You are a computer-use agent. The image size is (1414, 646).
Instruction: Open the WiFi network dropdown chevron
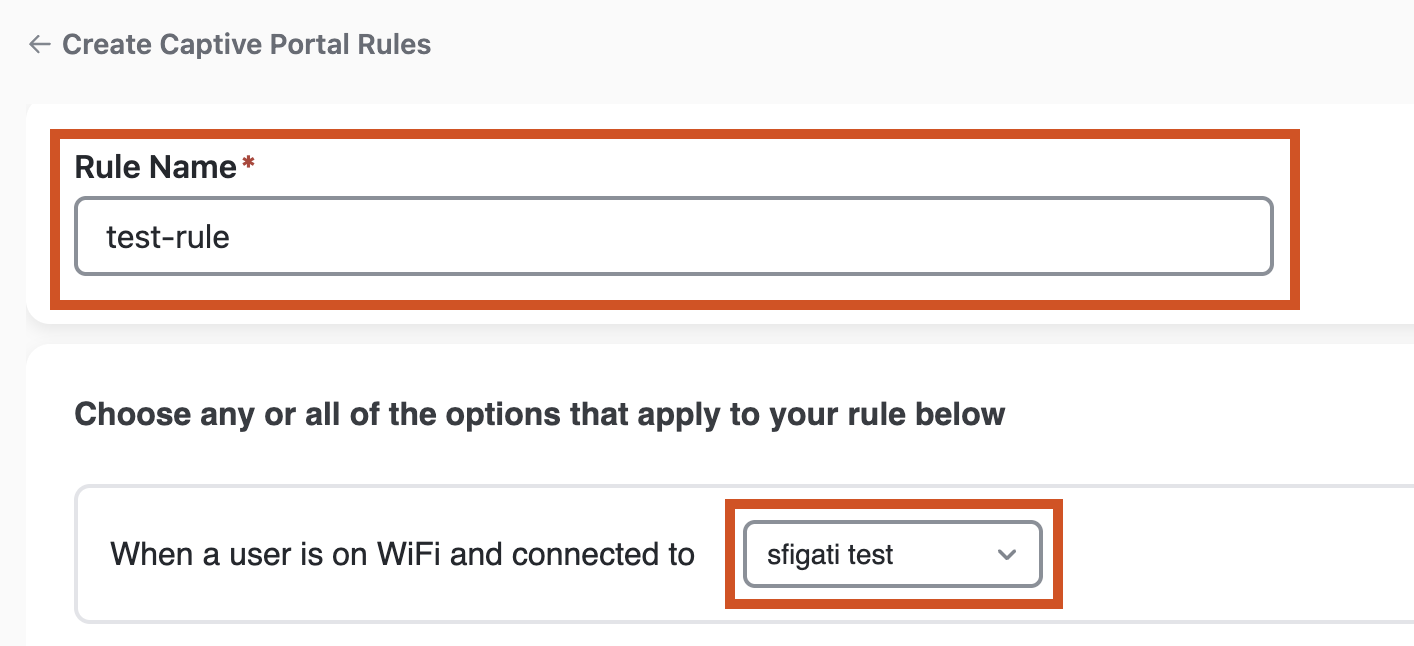coord(1007,554)
